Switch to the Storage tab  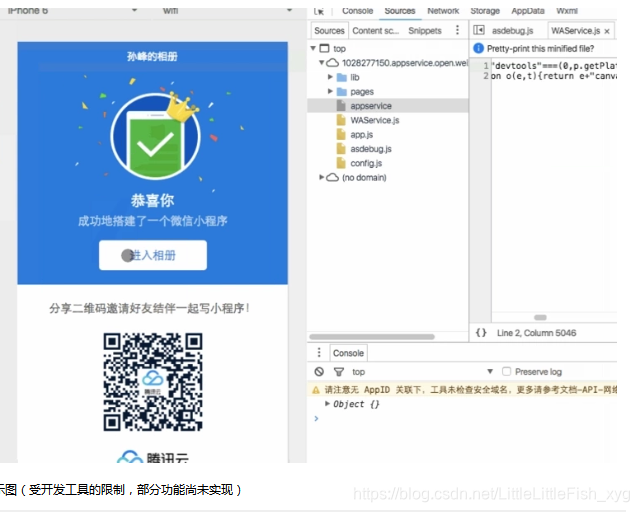tap(485, 11)
